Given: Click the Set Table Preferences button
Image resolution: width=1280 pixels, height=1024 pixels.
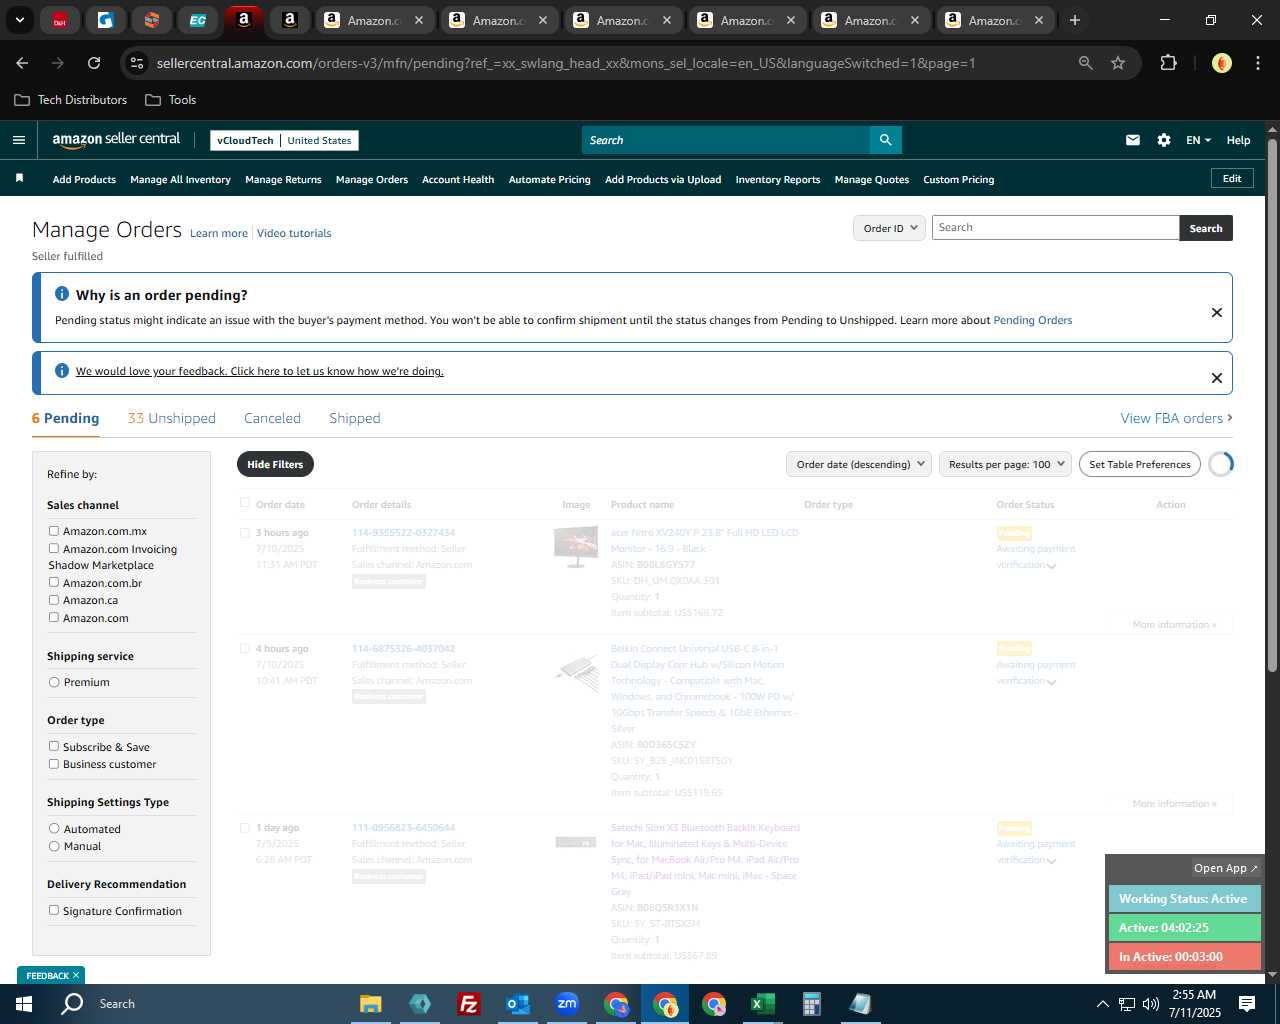Looking at the screenshot, I should pos(1140,464).
